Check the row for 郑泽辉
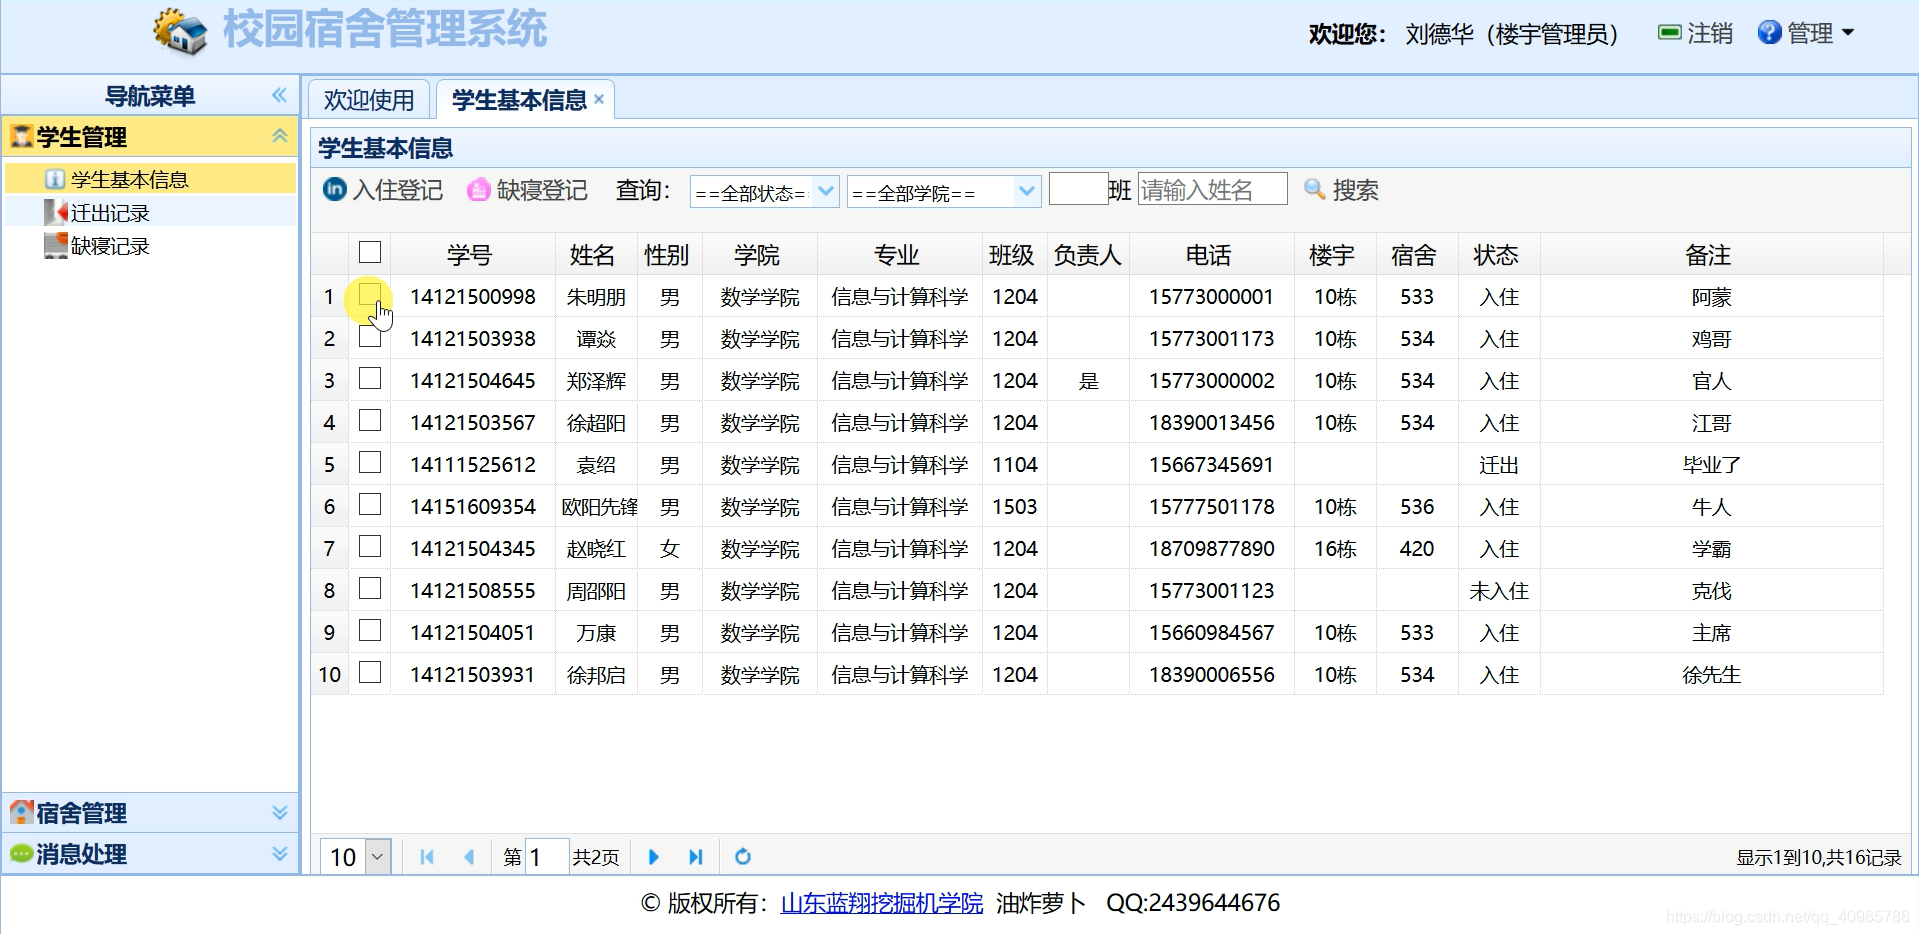1919x935 pixels. click(x=370, y=378)
